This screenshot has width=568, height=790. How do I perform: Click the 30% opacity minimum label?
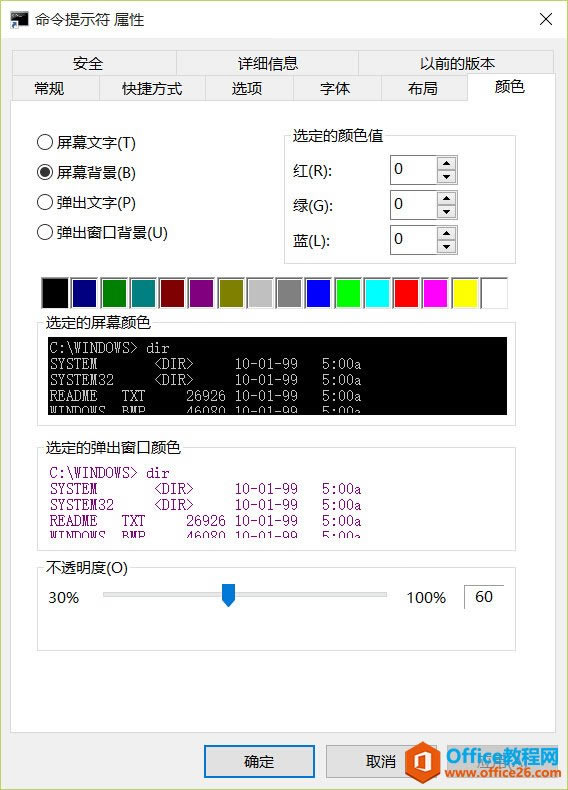point(64,598)
